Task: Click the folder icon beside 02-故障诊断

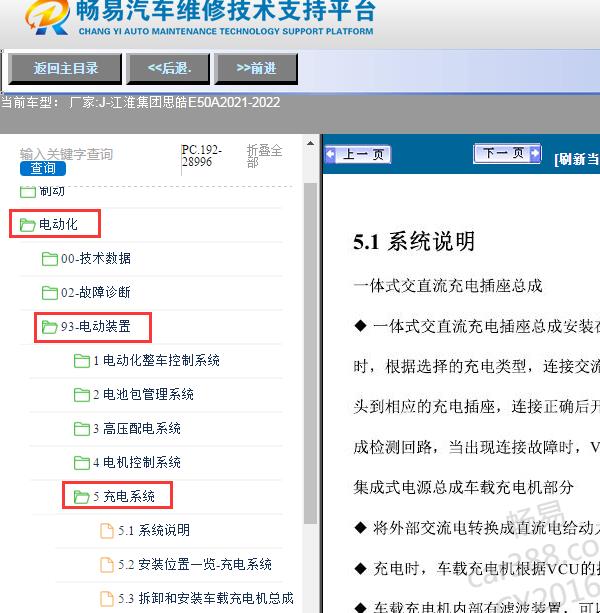Action: pyautogui.click(x=50, y=293)
